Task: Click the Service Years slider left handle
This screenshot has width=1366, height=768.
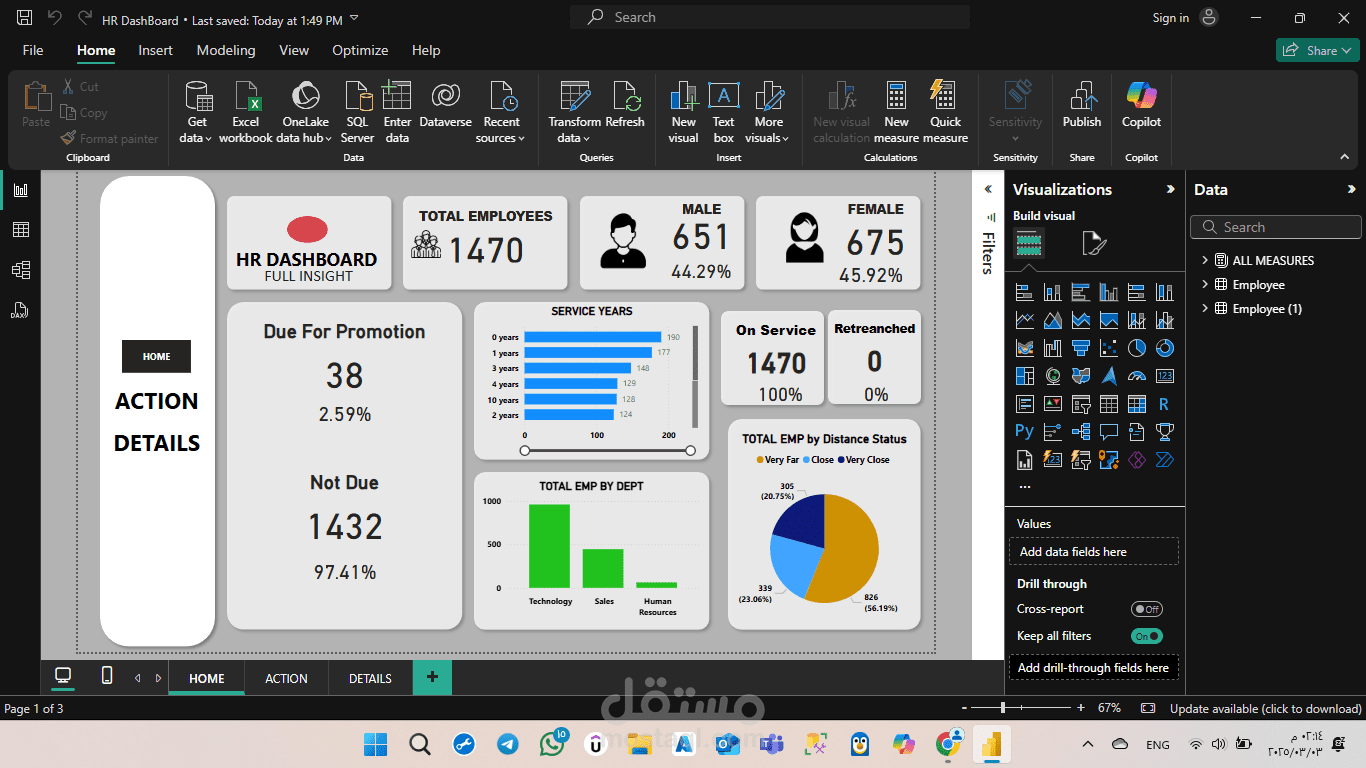Action: point(525,452)
